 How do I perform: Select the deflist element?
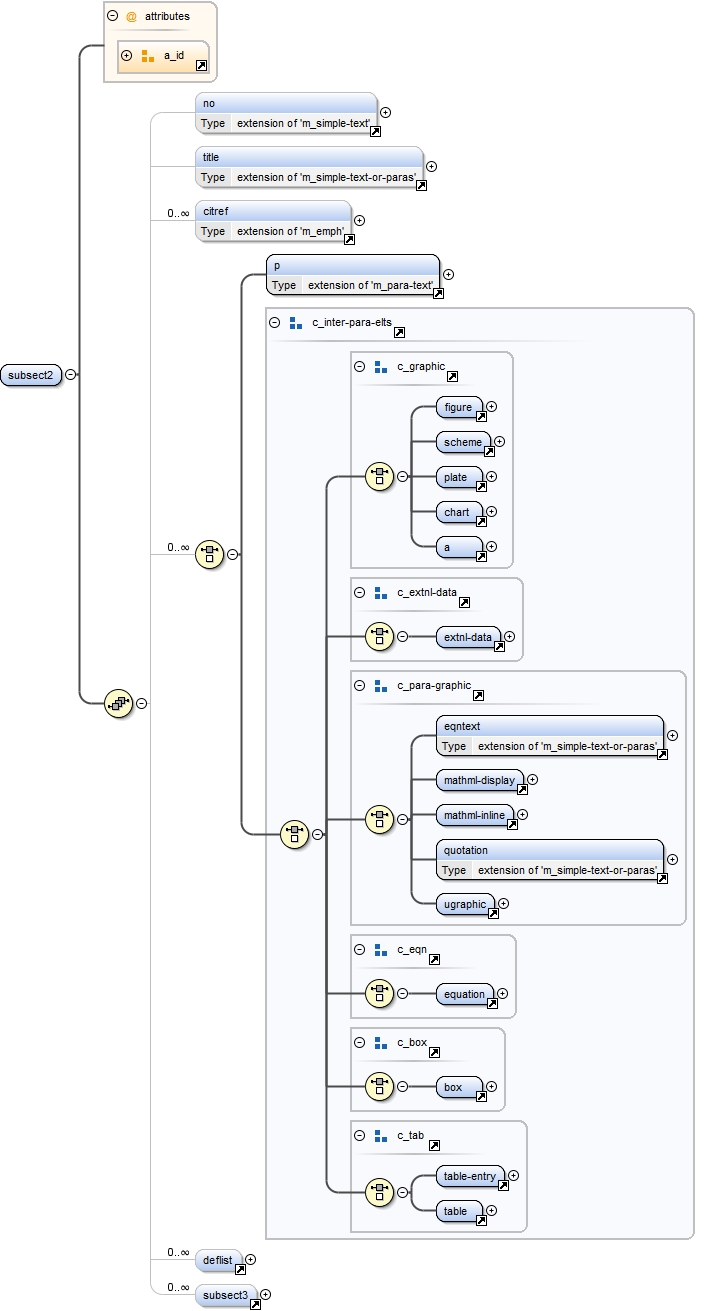click(217, 1259)
